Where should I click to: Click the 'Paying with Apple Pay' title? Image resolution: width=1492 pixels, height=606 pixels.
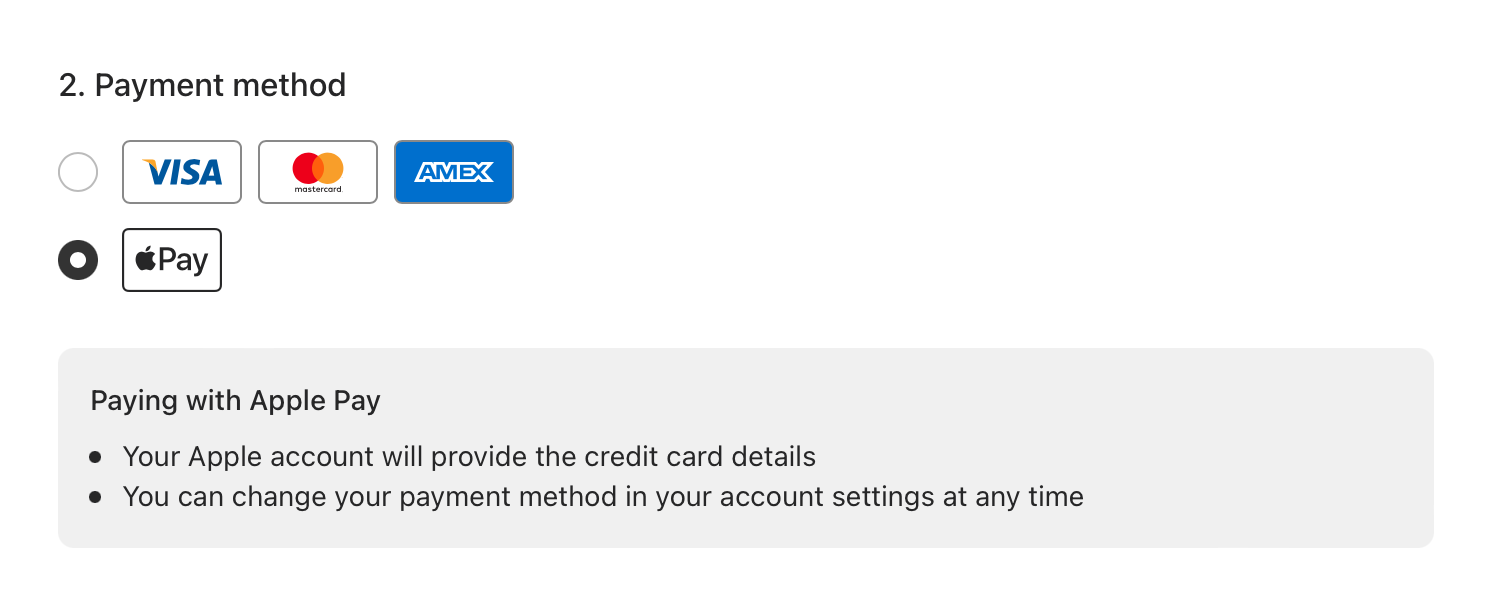point(236,401)
